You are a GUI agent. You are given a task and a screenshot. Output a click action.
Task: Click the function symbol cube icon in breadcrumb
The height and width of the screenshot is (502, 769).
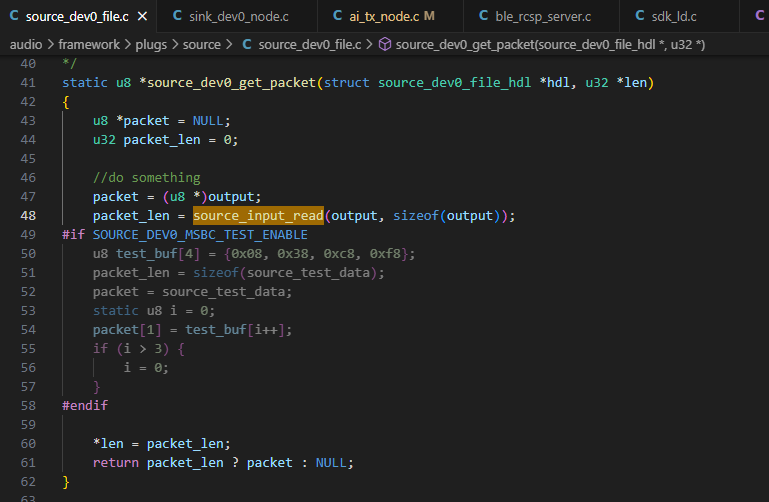(x=385, y=45)
